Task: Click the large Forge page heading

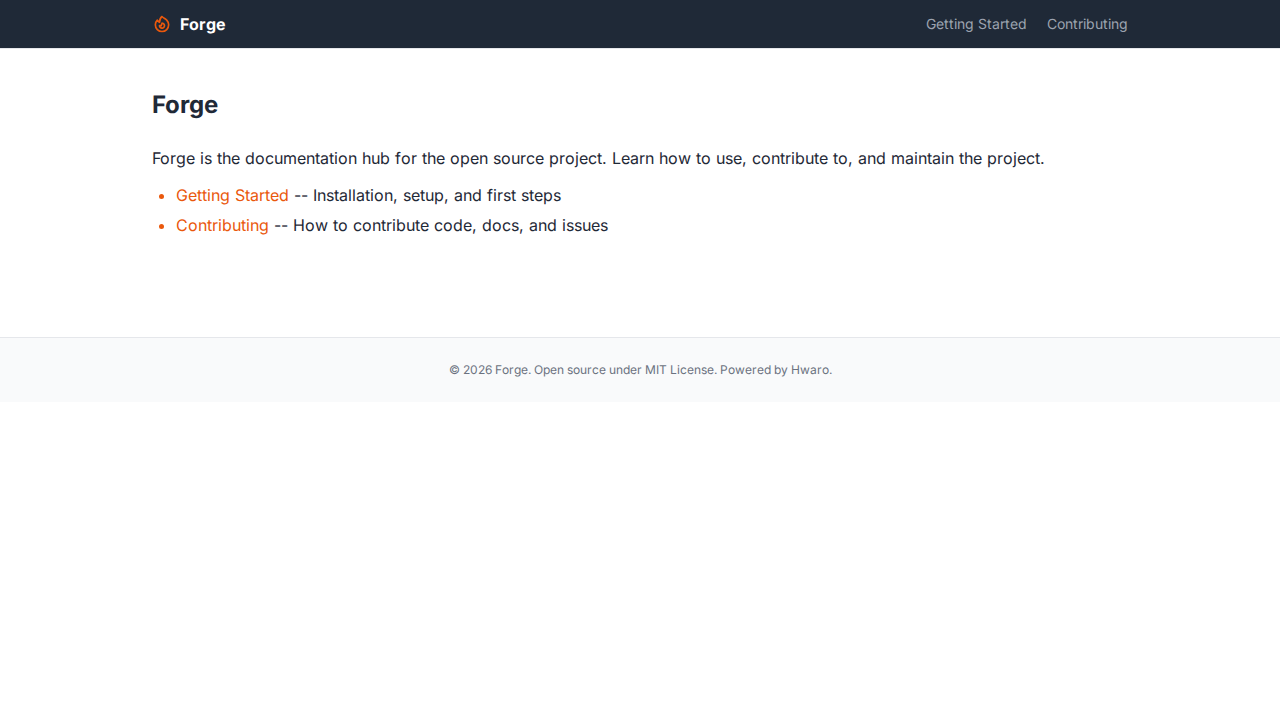Action: [x=185, y=105]
